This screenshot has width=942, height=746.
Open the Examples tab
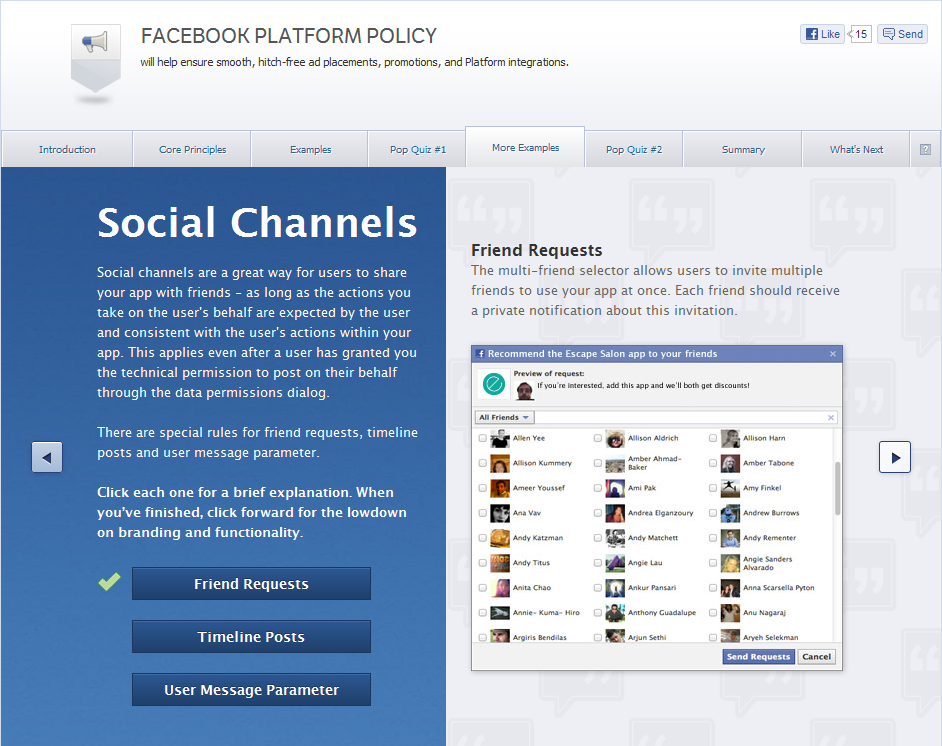click(310, 150)
